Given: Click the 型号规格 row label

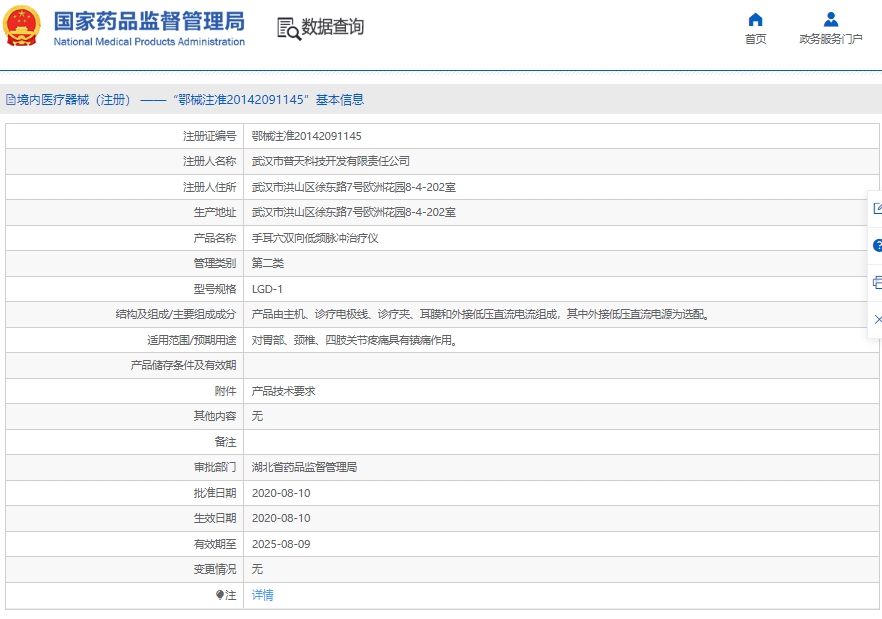Looking at the screenshot, I should coord(215,289).
